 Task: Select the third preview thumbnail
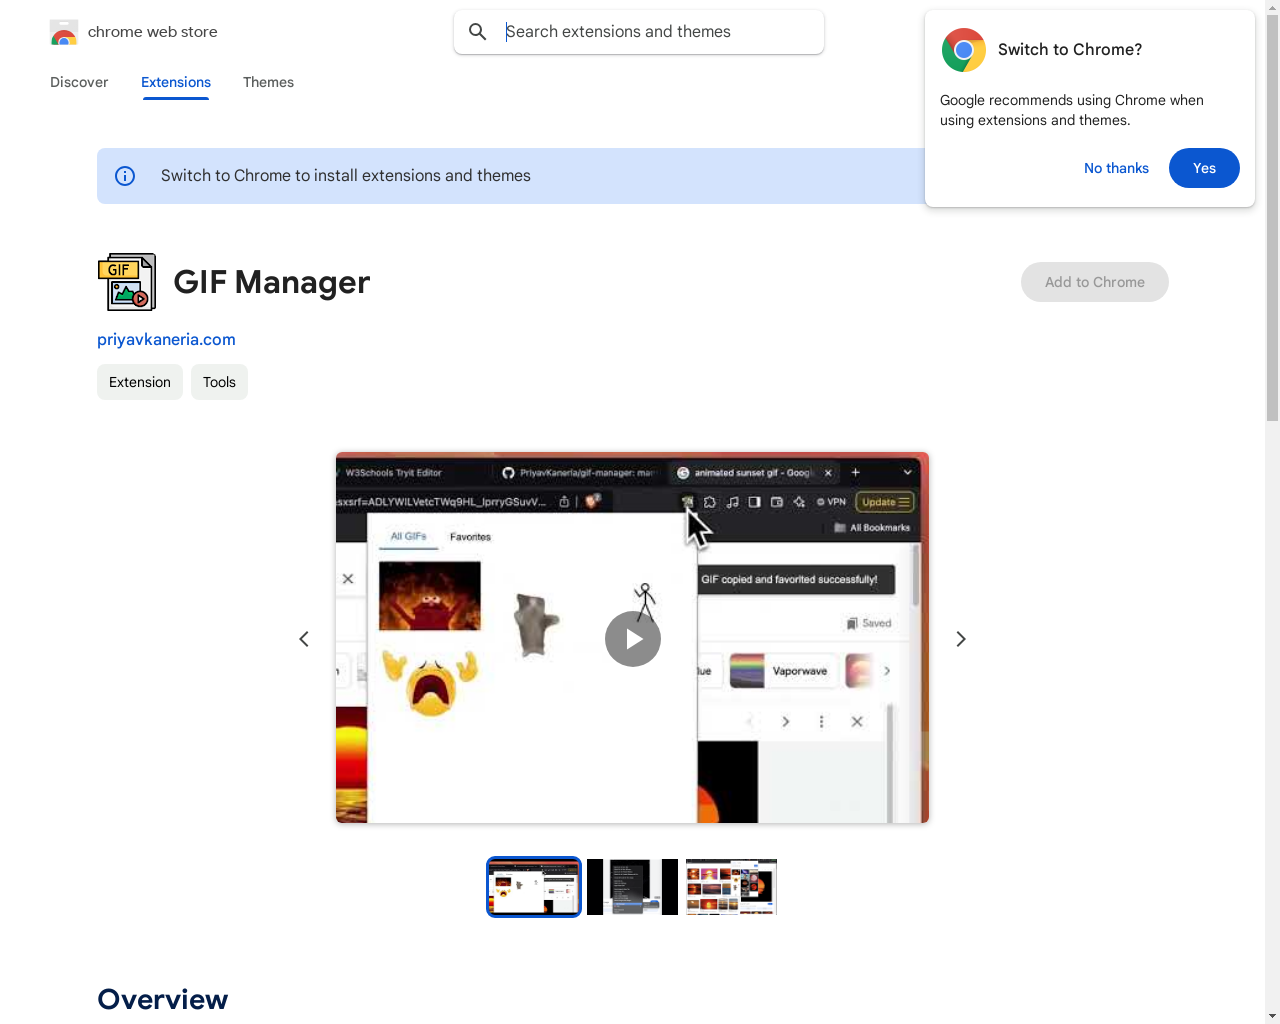point(731,887)
